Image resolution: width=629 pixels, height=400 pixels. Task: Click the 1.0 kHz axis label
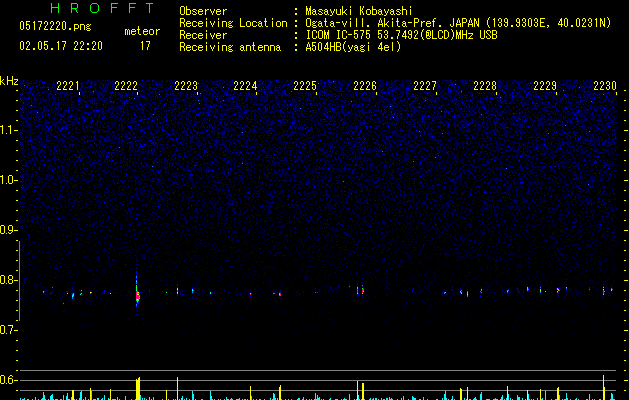click(x=9, y=180)
